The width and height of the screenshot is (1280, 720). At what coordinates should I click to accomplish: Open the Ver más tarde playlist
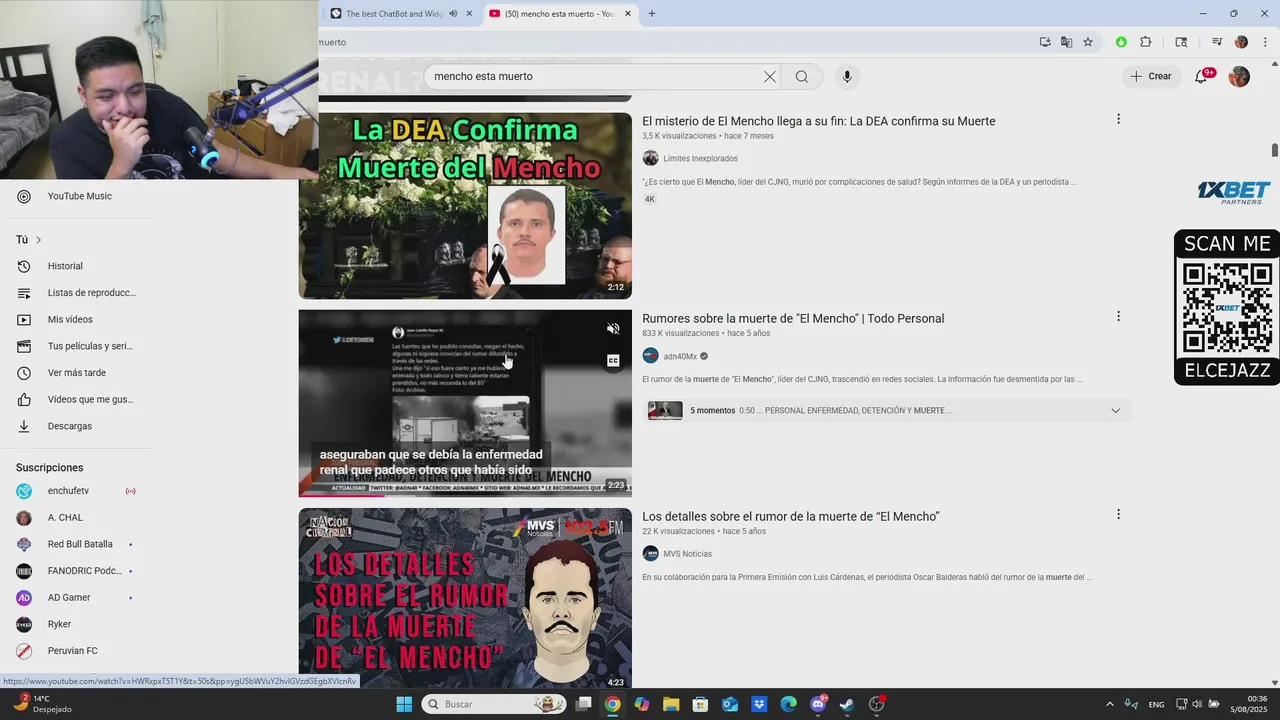78,373
